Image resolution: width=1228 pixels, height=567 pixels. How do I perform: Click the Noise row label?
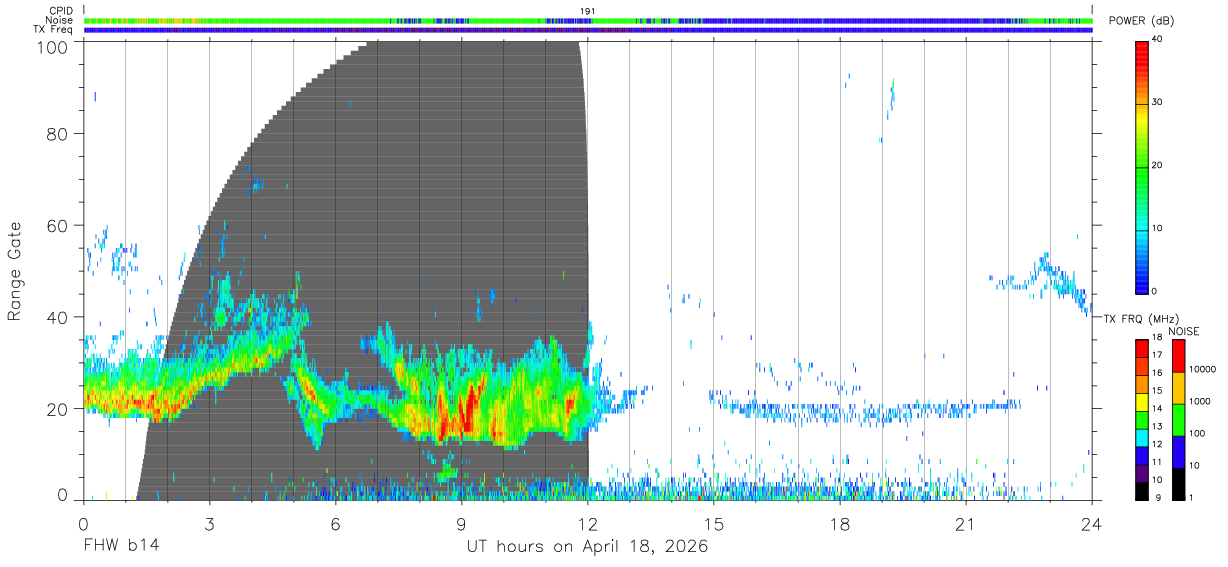coord(59,20)
